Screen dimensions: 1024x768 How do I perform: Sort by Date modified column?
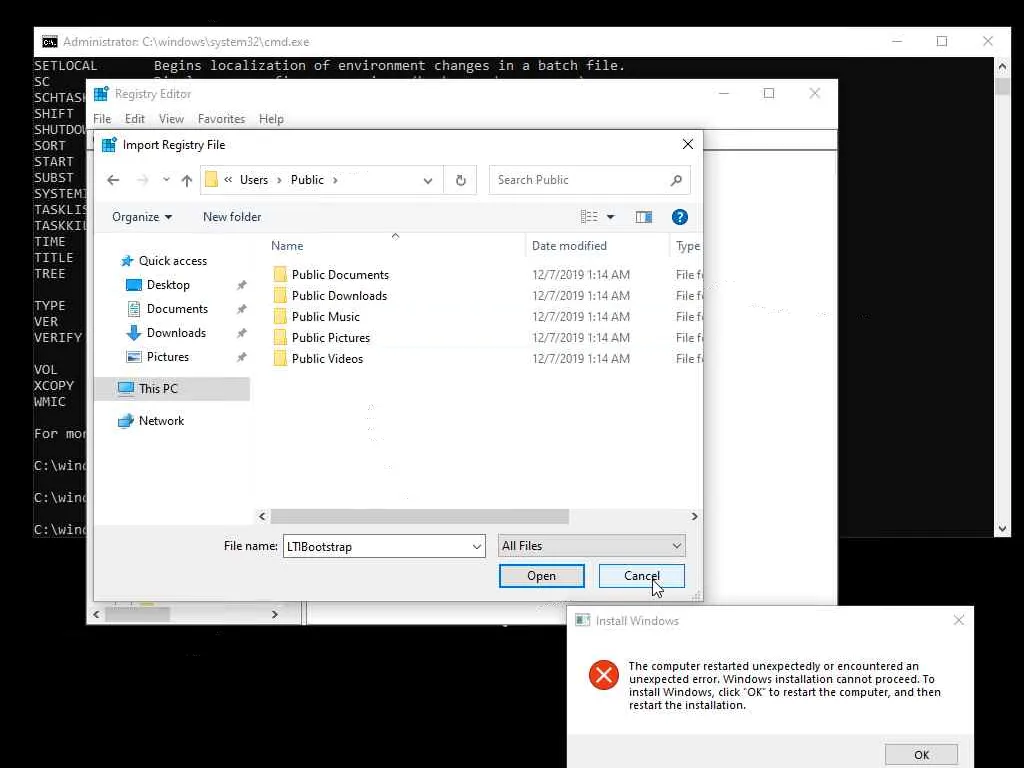pos(569,246)
